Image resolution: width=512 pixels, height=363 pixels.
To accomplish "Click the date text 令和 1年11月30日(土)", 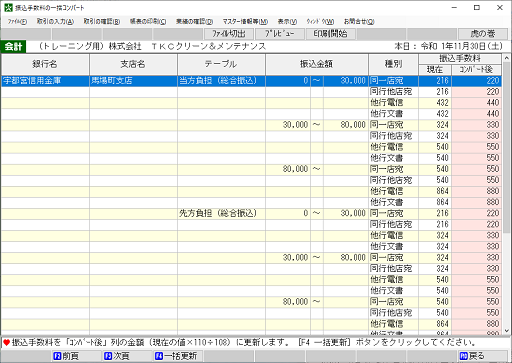I will [461, 46].
